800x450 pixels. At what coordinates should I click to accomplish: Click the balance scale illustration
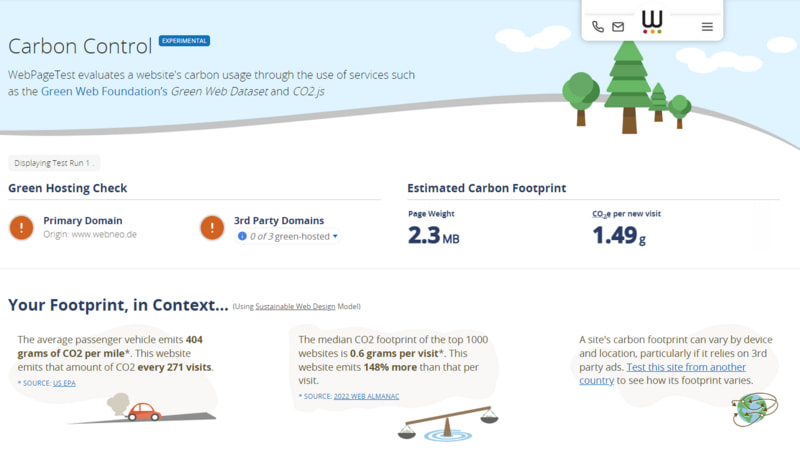point(448,423)
